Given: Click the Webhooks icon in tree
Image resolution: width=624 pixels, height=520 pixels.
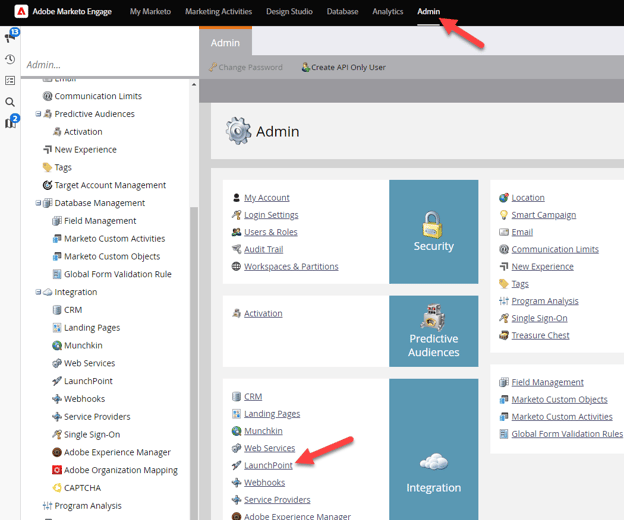Looking at the screenshot, I should [x=57, y=399].
